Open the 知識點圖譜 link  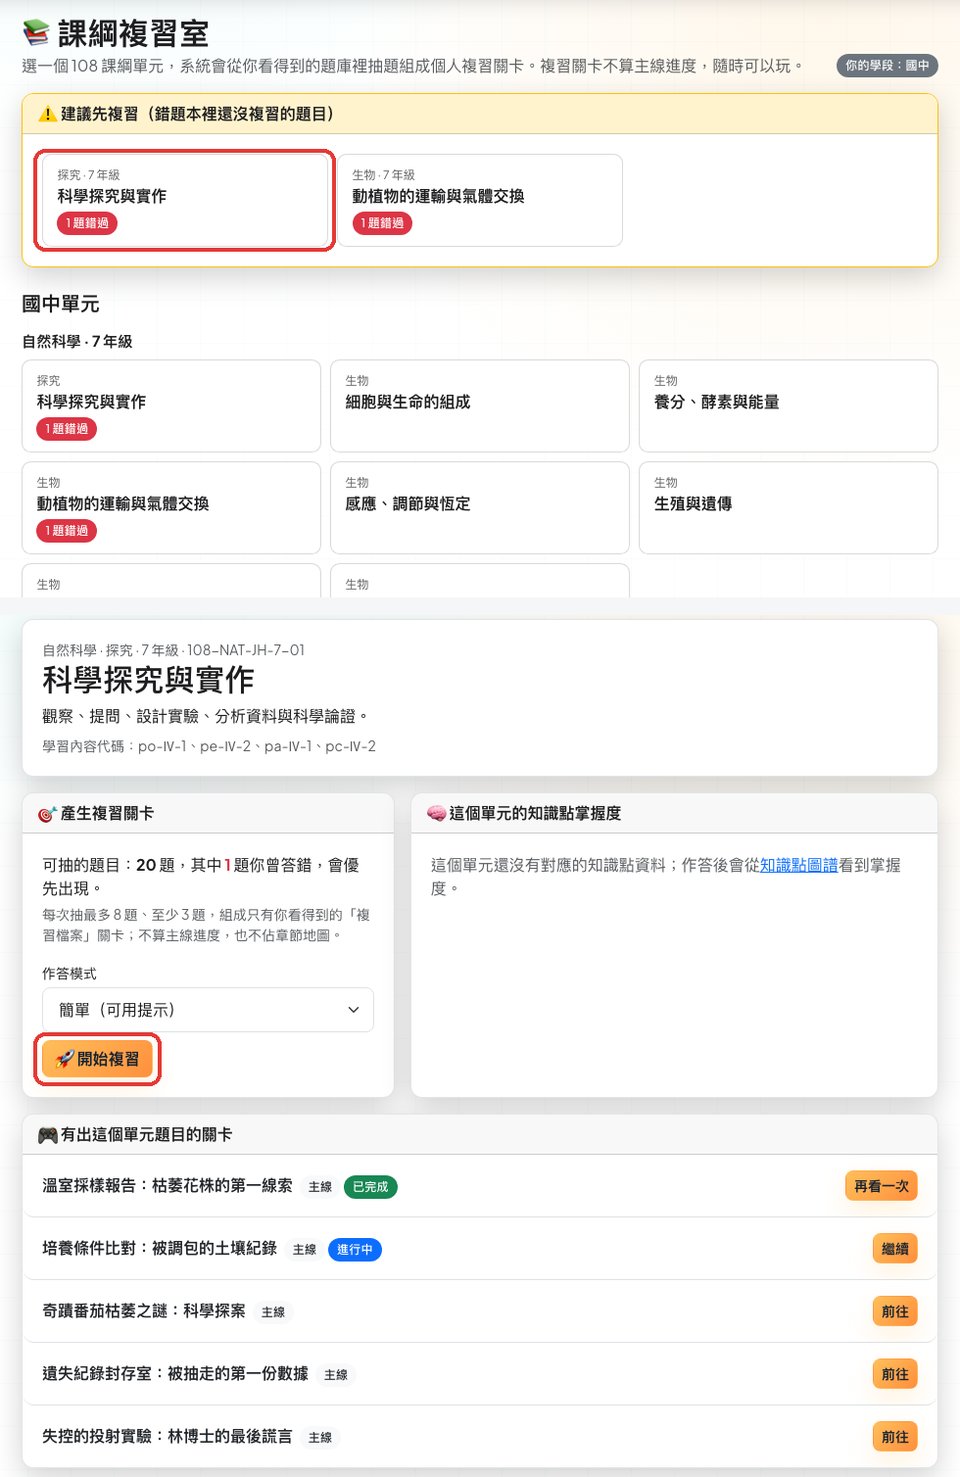point(799,865)
